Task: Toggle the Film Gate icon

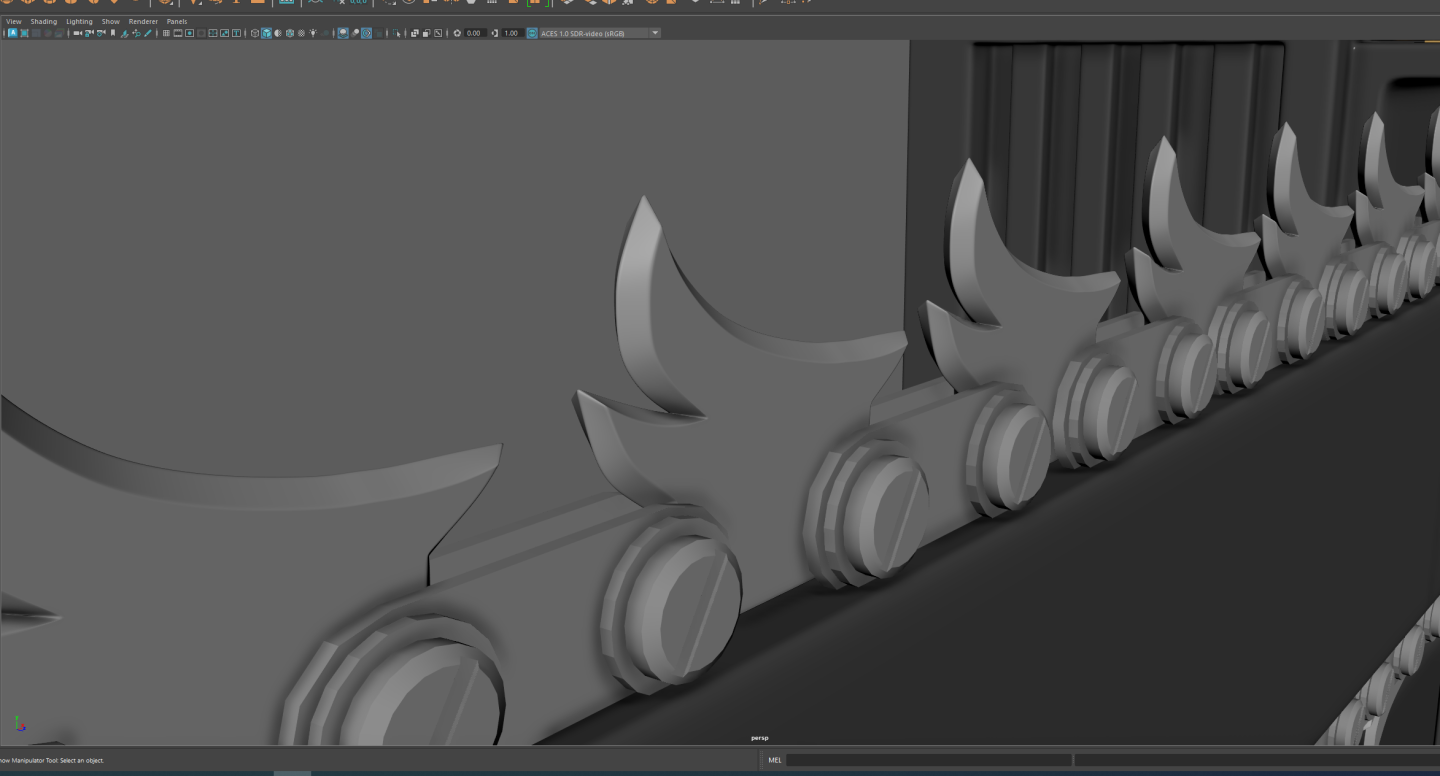Action: click(178, 33)
